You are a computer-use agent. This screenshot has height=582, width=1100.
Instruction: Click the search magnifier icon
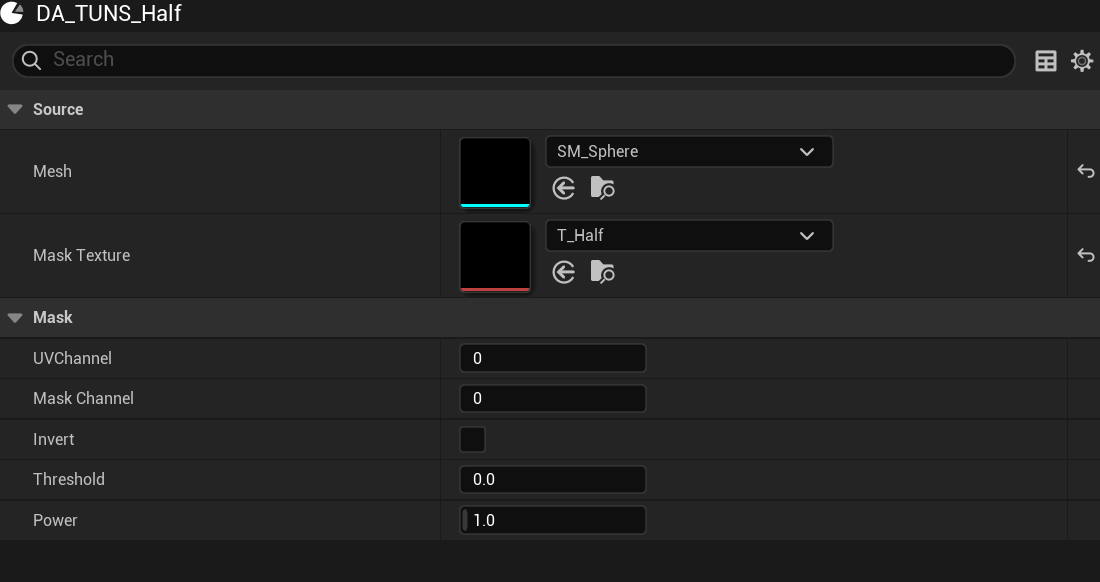point(31,60)
